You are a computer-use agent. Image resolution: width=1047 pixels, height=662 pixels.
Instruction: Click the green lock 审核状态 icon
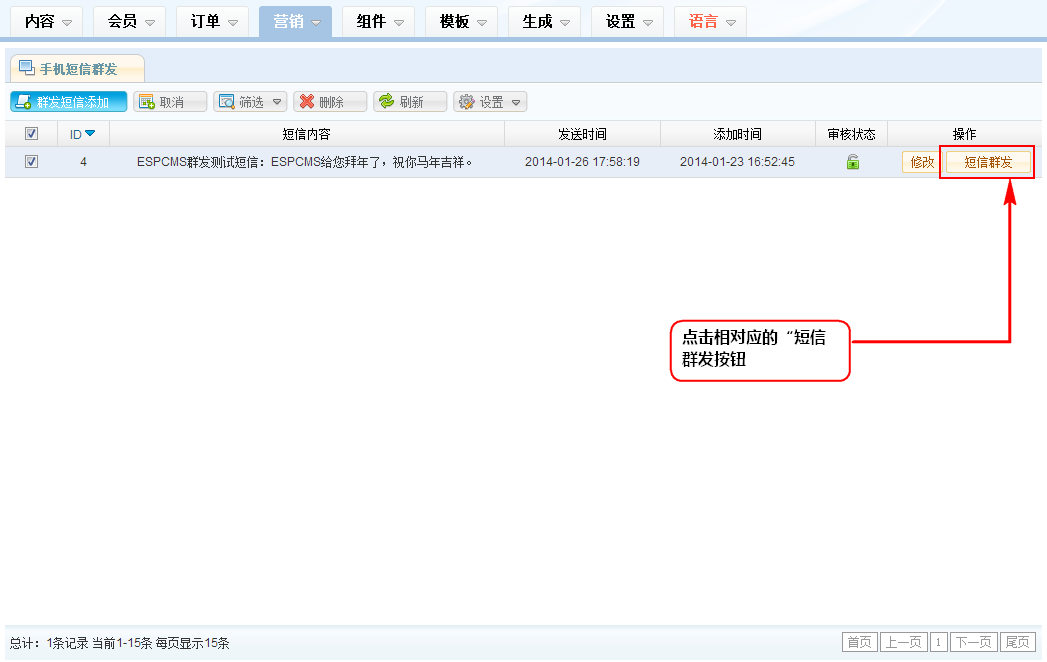pos(852,162)
